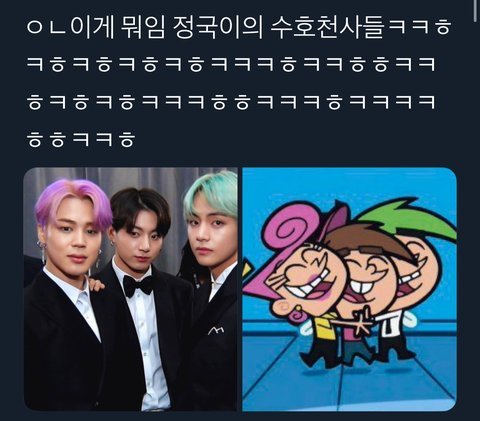Click the word 정국이의 in the tweet text
Image resolution: width=480 pixels, height=421 pixels.
pyautogui.click(x=218, y=28)
